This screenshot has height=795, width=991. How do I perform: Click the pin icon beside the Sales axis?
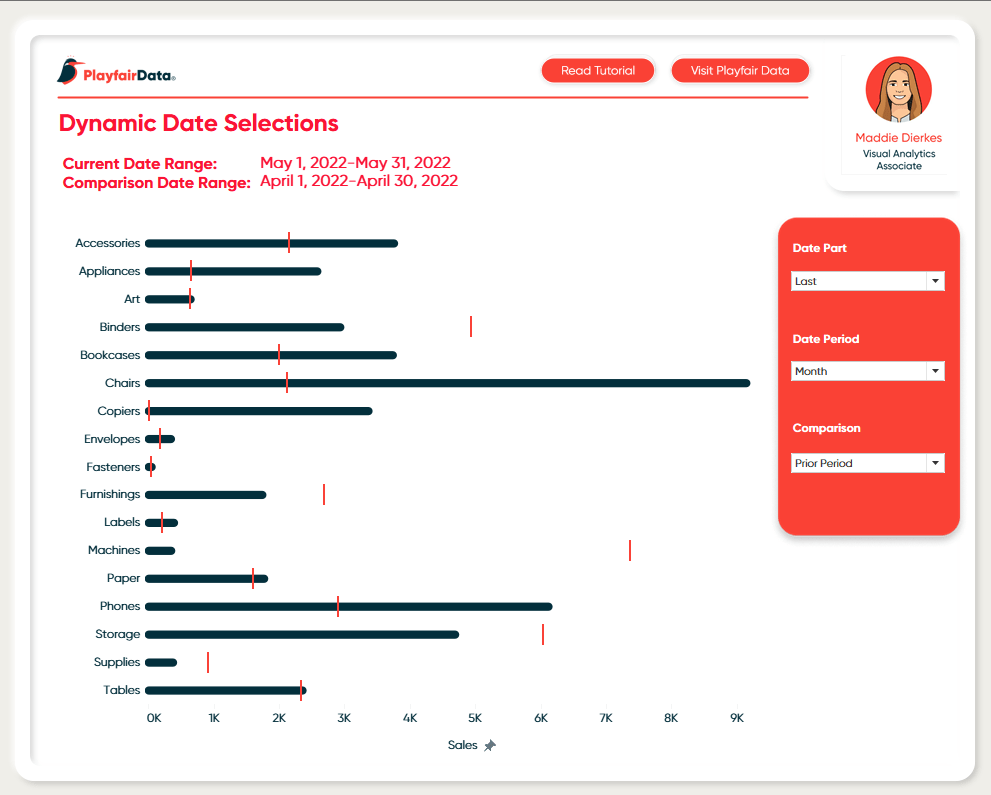[x=489, y=744]
